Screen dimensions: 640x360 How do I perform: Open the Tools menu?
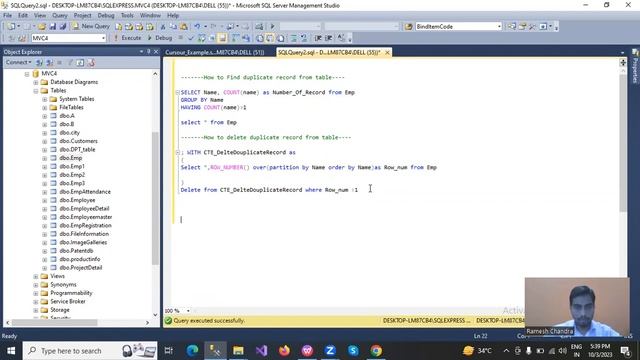click(x=127, y=16)
